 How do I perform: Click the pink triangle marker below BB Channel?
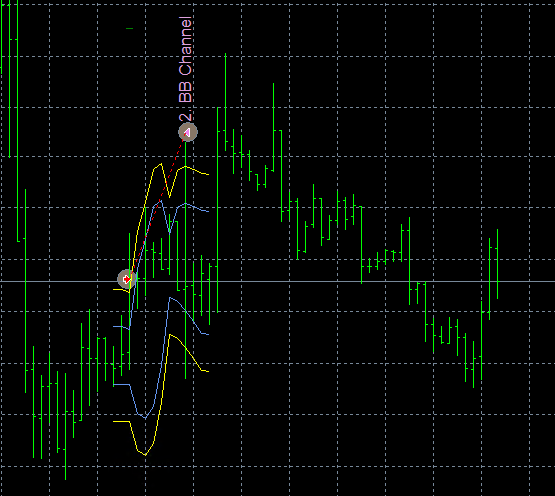click(x=188, y=132)
